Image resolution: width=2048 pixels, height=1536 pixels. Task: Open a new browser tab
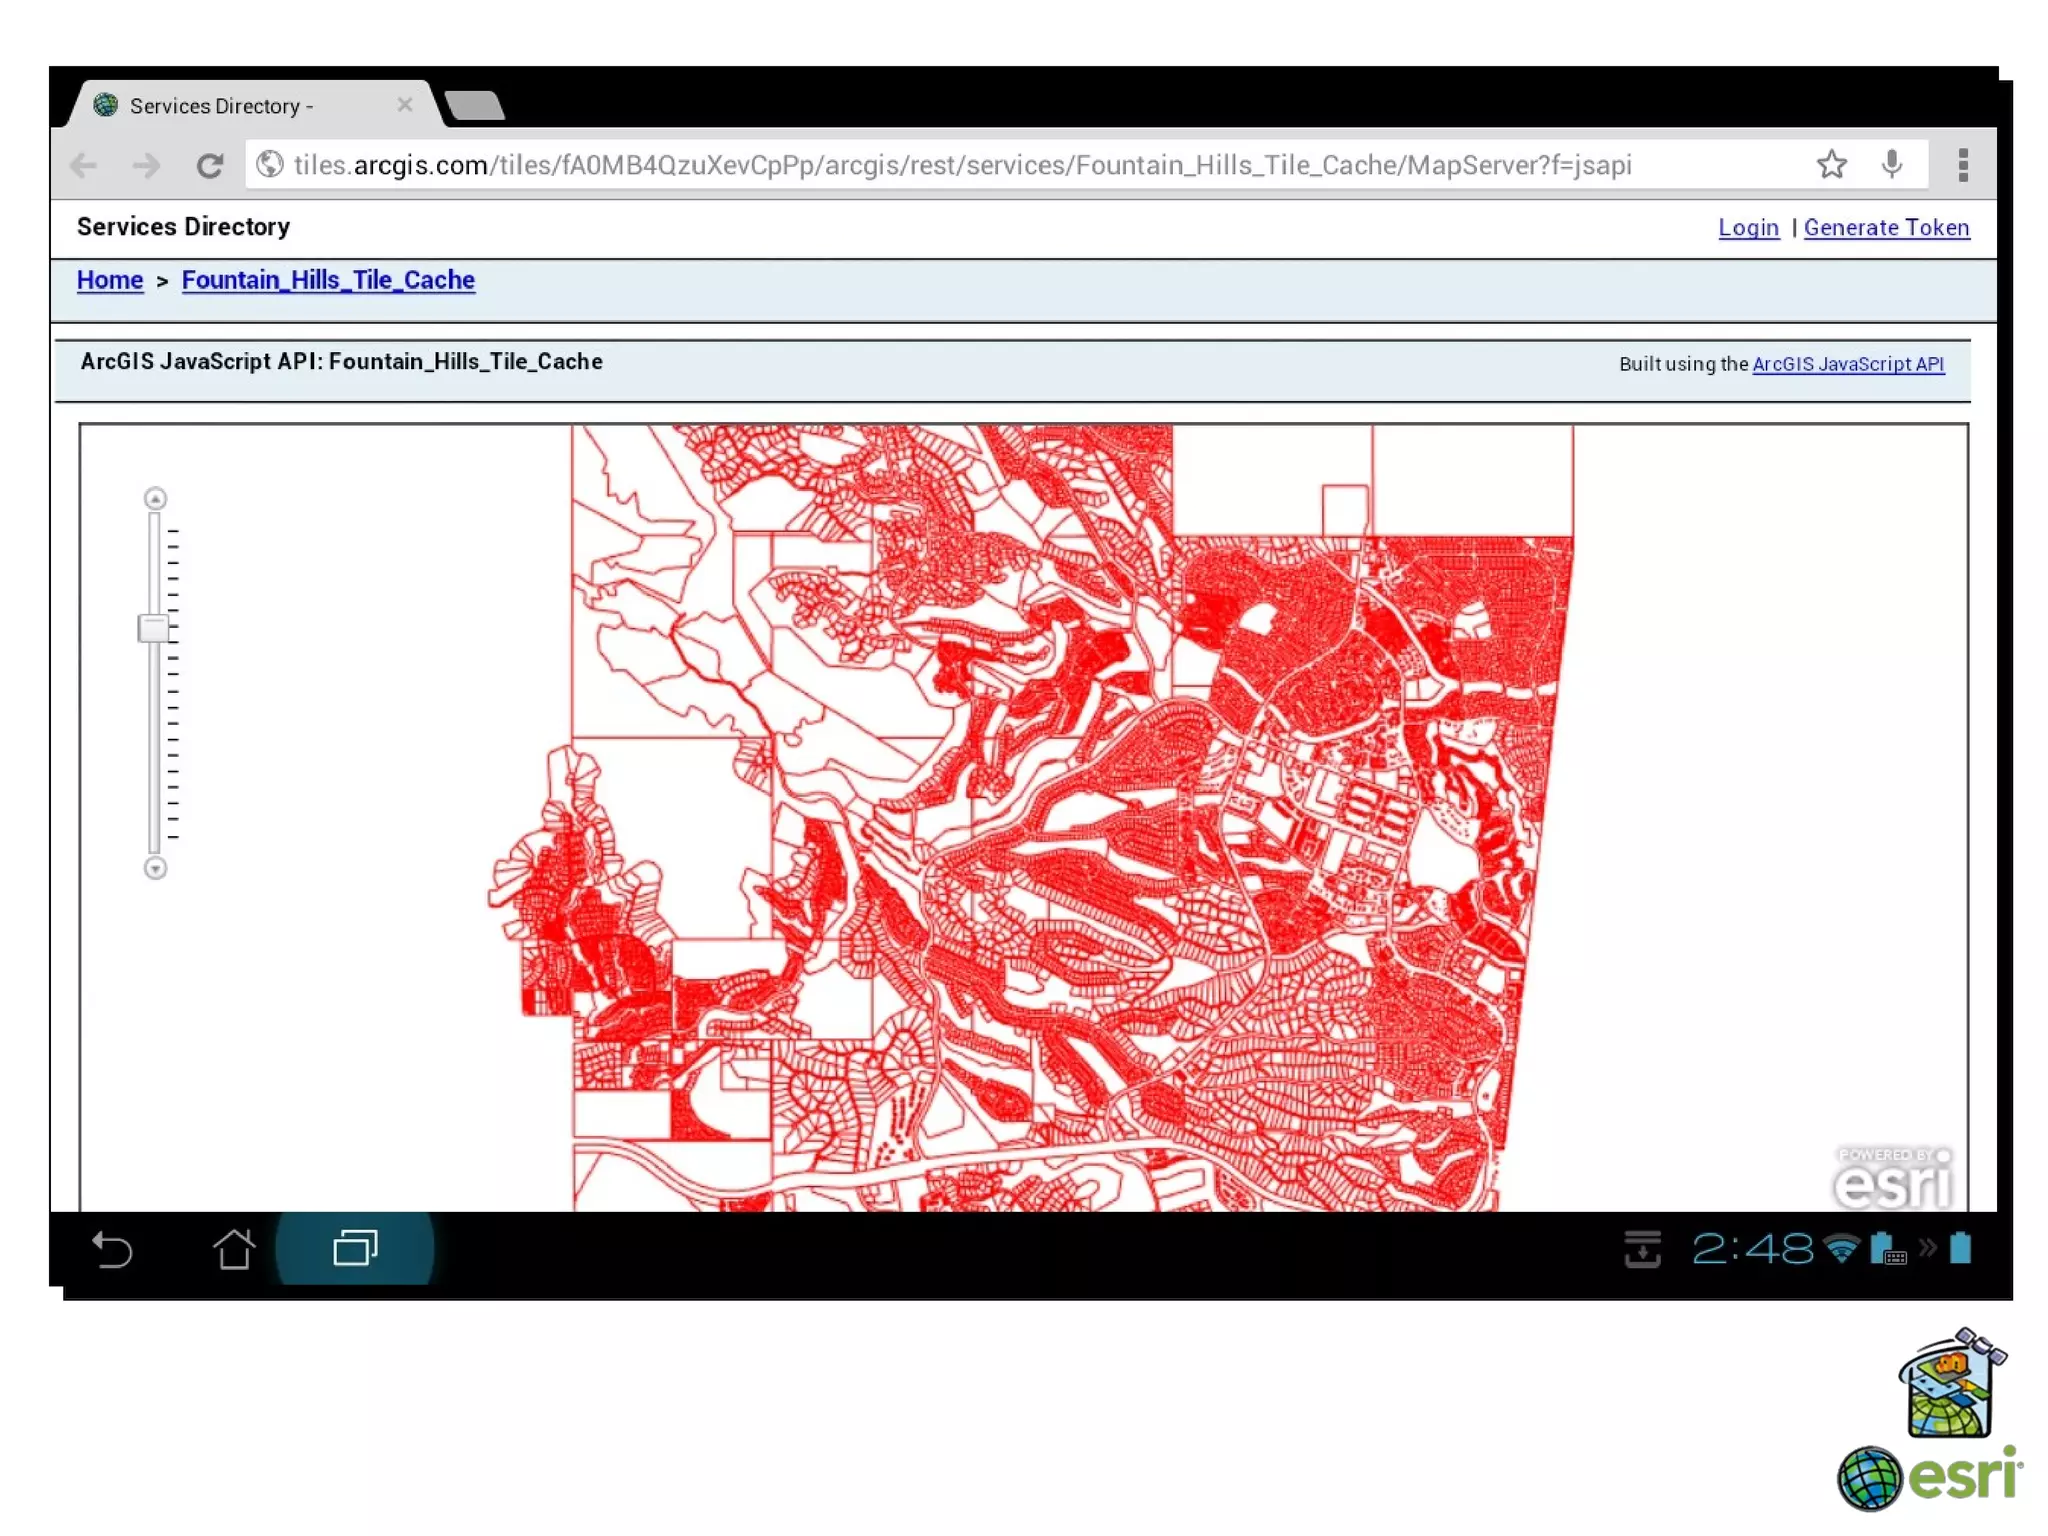(x=474, y=105)
